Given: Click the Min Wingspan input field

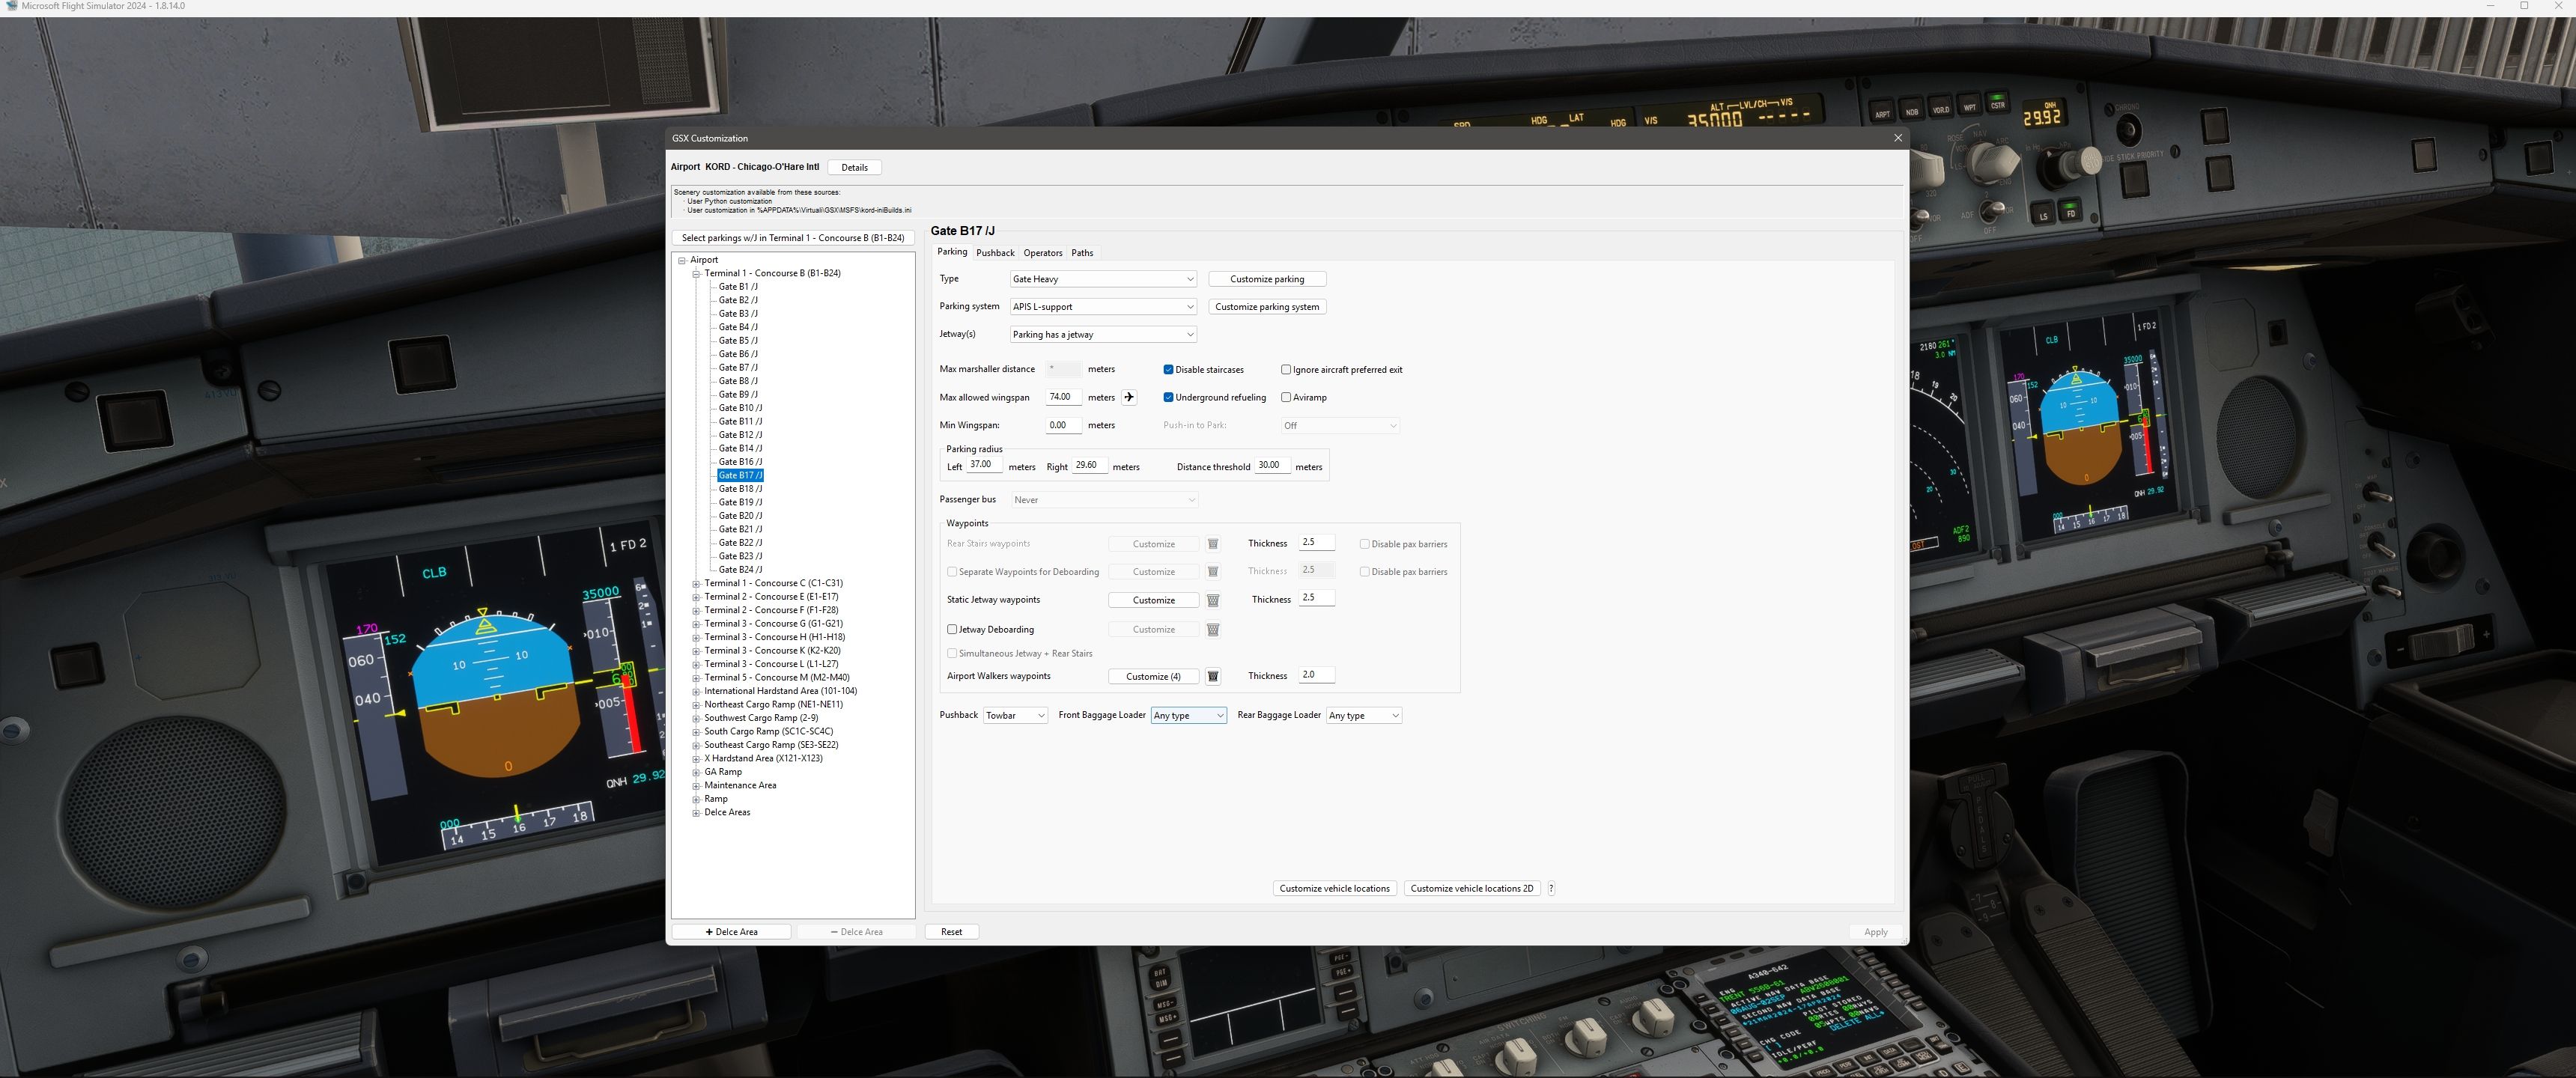Looking at the screenshot, I should (x=1063, y=425).
